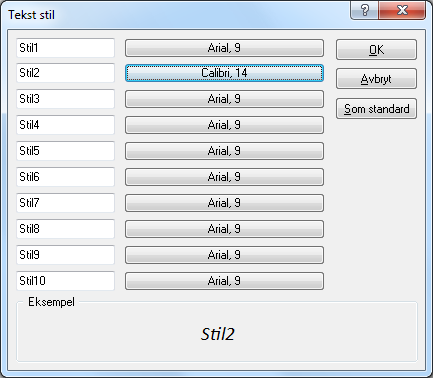Click the Stil9 input field
This screenshot has height=378, width=433.
coord(65,255)
